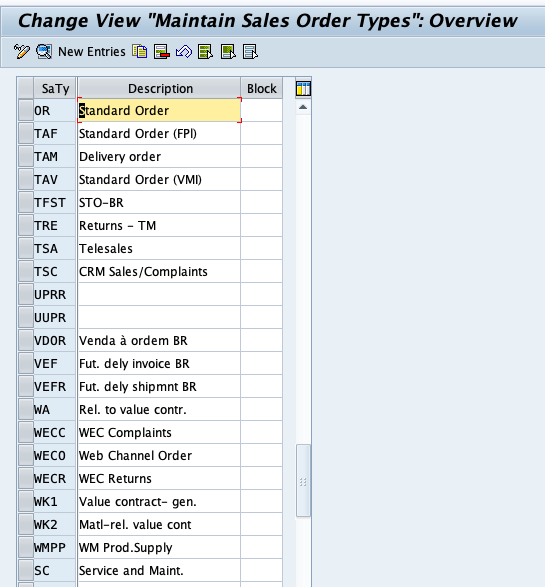This screenshot has width=545, height=587.
Task: Select the row selector for TFST
Action: click(26, 202)
